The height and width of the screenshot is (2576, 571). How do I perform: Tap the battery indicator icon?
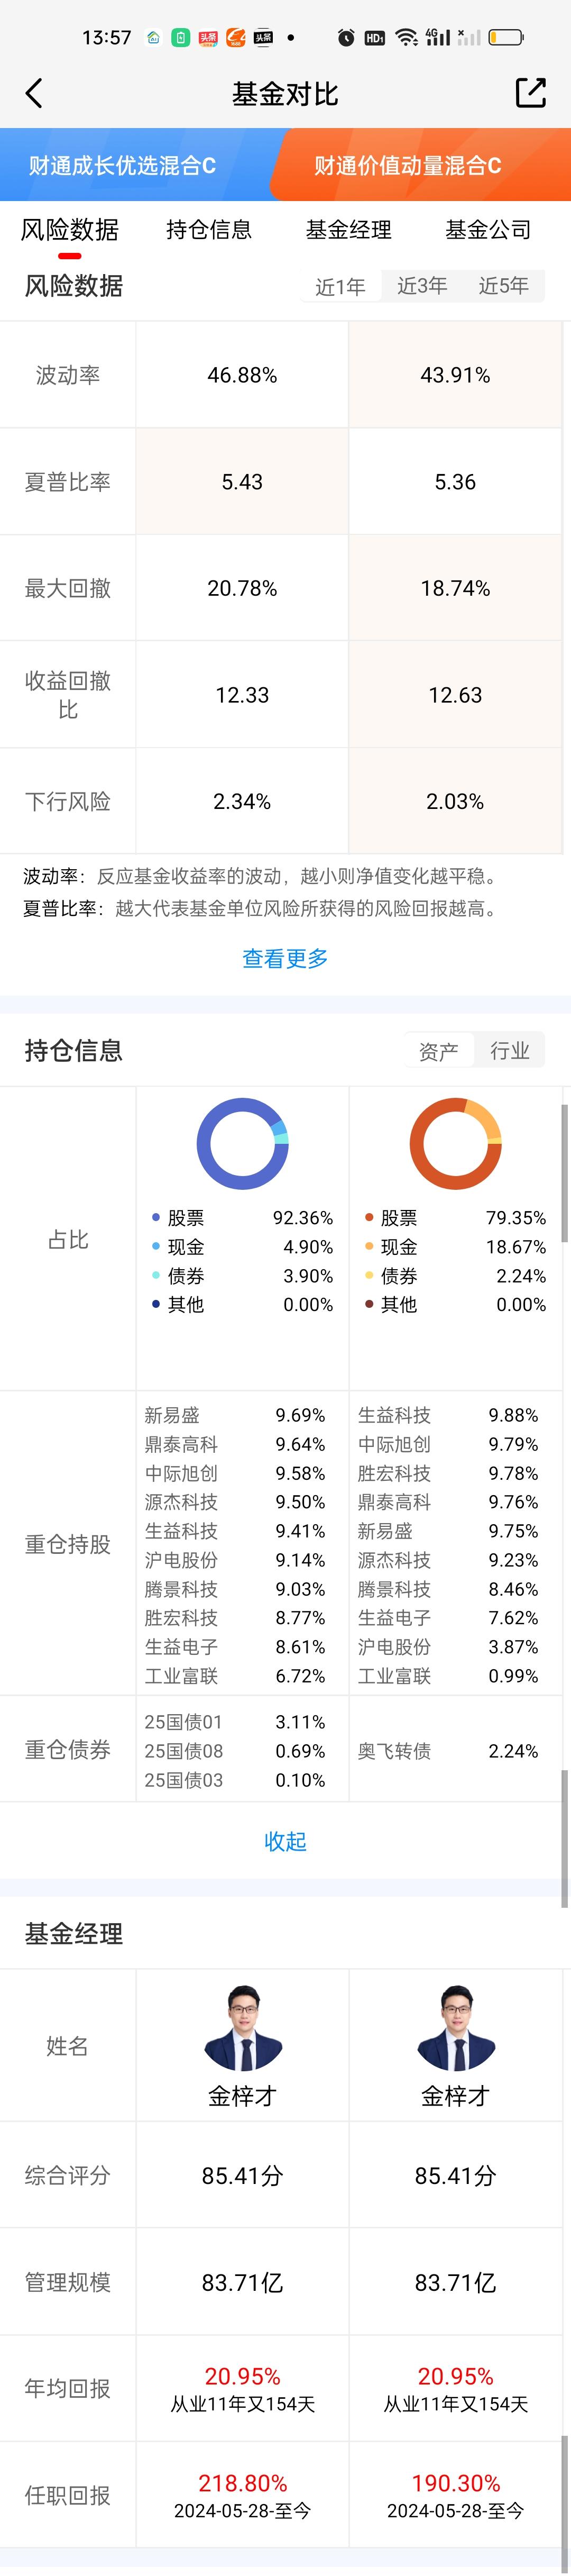(x=505, y=38)
